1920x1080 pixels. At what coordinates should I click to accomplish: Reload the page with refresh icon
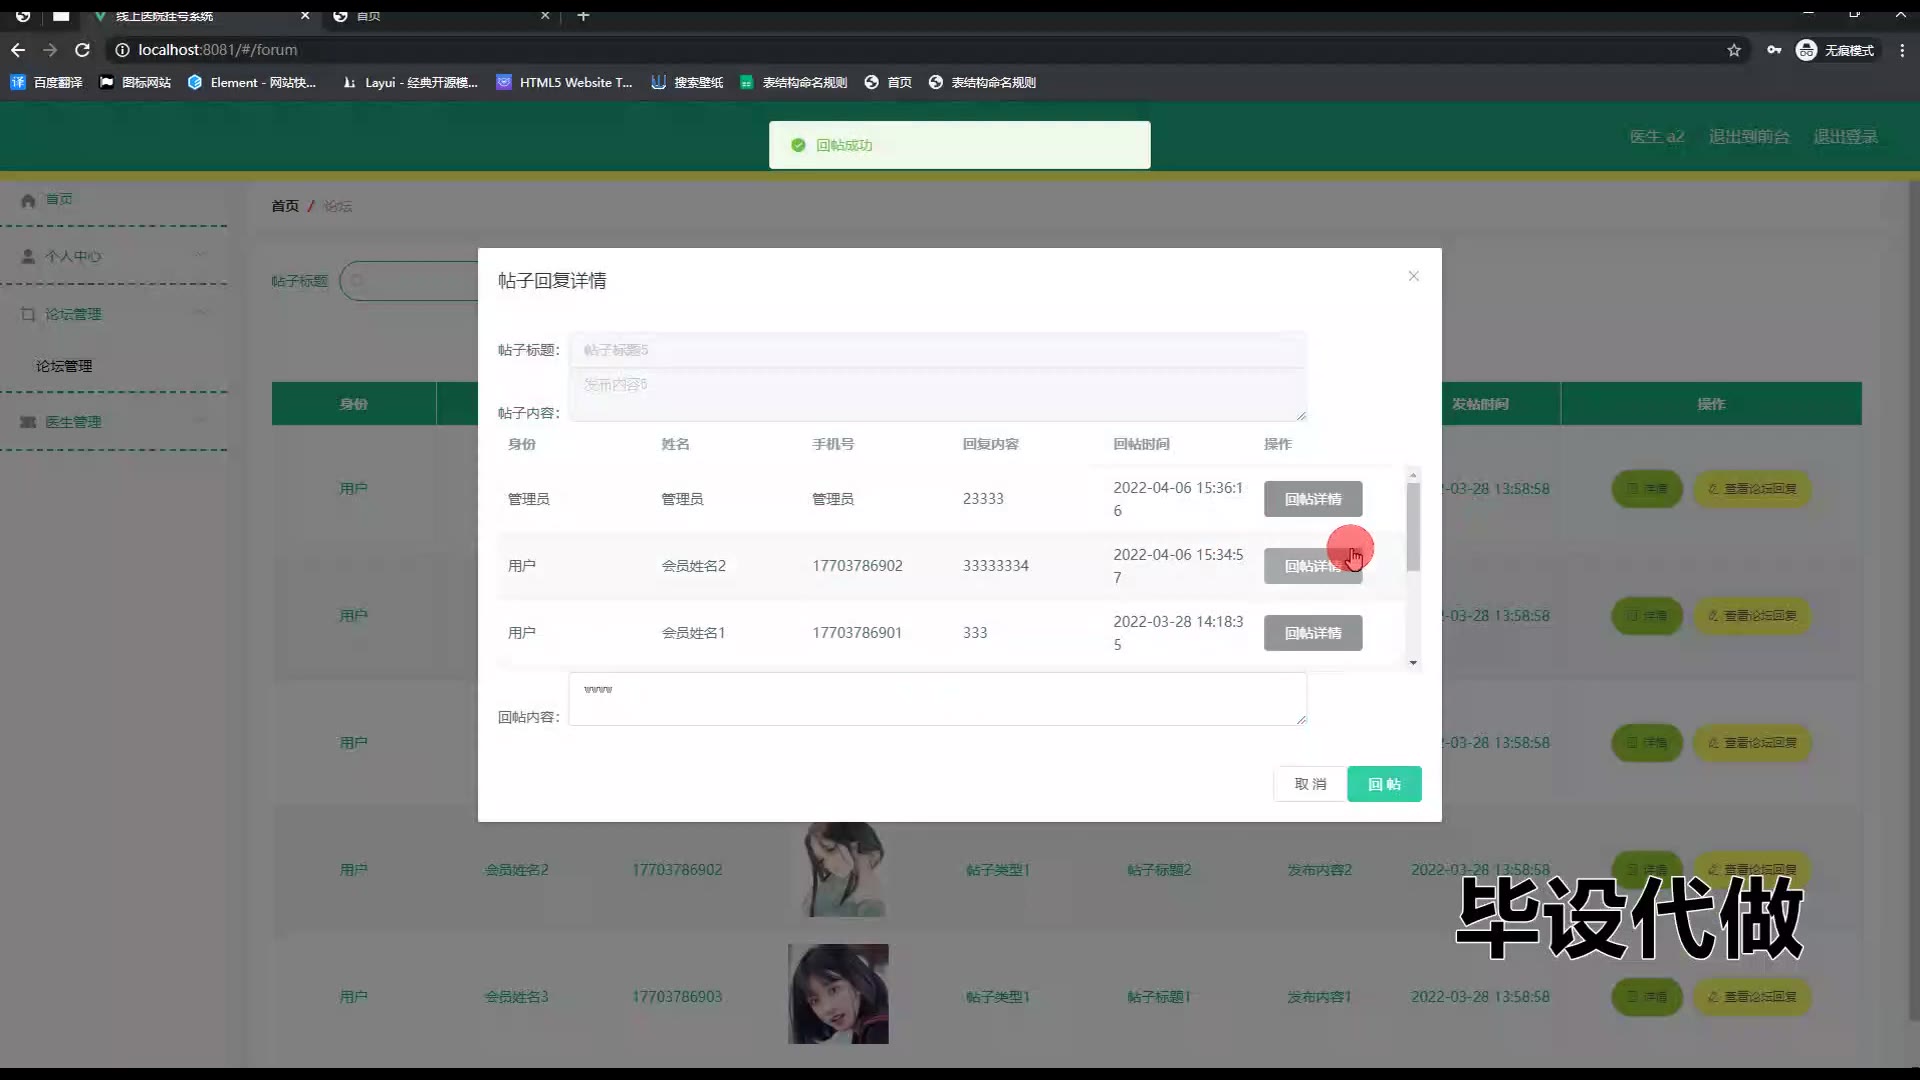point(83,50)
